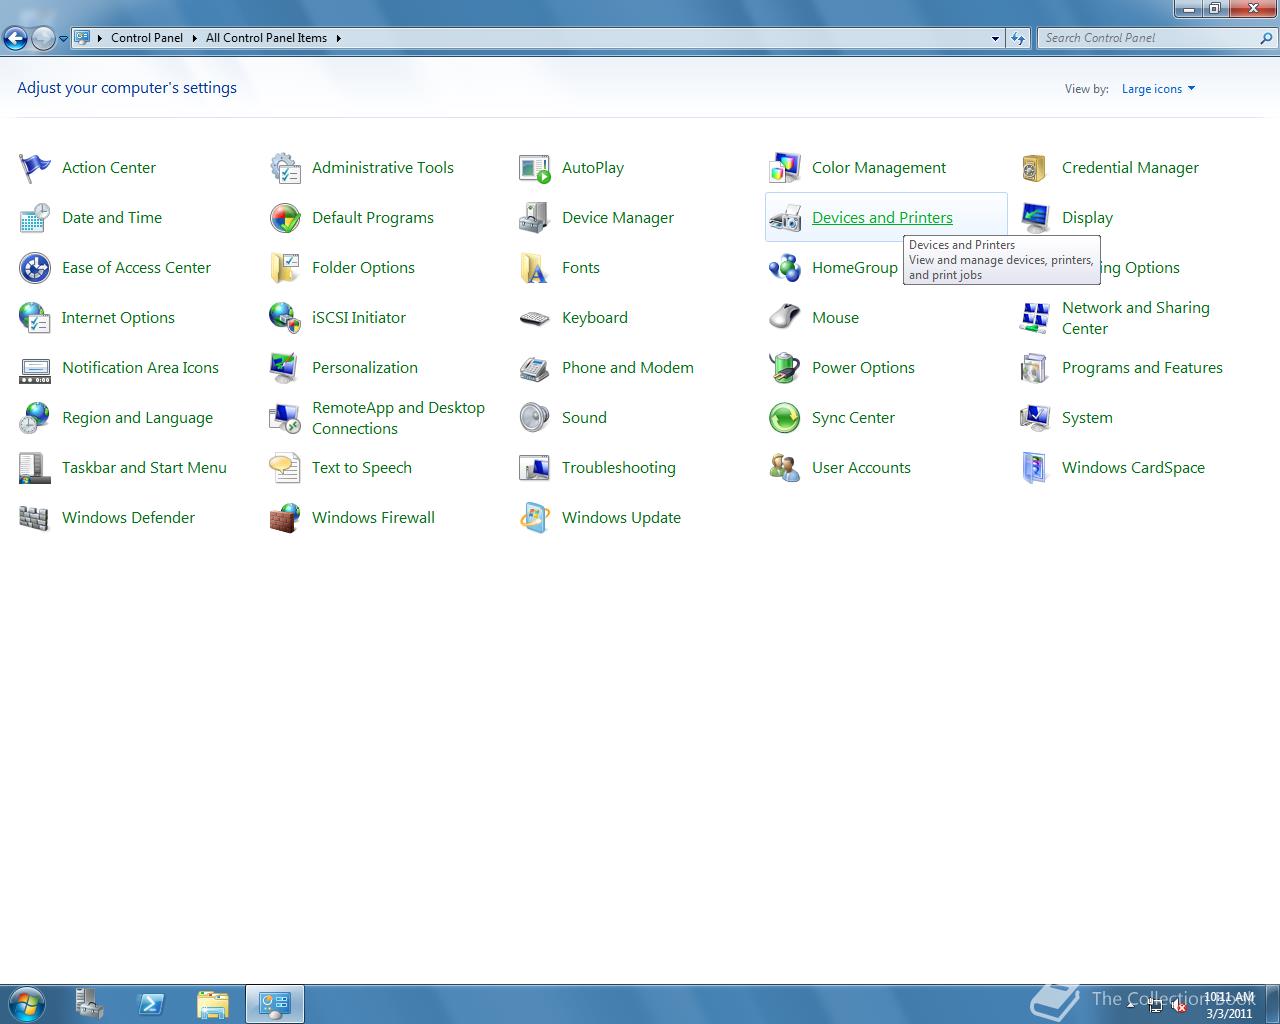Open the Personalization icon
The height and width of the screenshot is (1024, 1280).
tap(285, 368)
